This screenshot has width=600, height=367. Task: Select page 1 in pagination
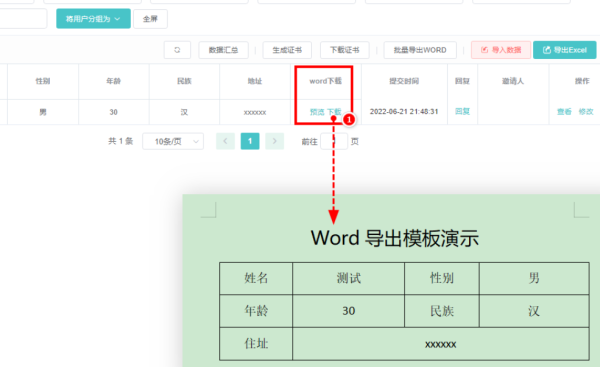[250, 141]
